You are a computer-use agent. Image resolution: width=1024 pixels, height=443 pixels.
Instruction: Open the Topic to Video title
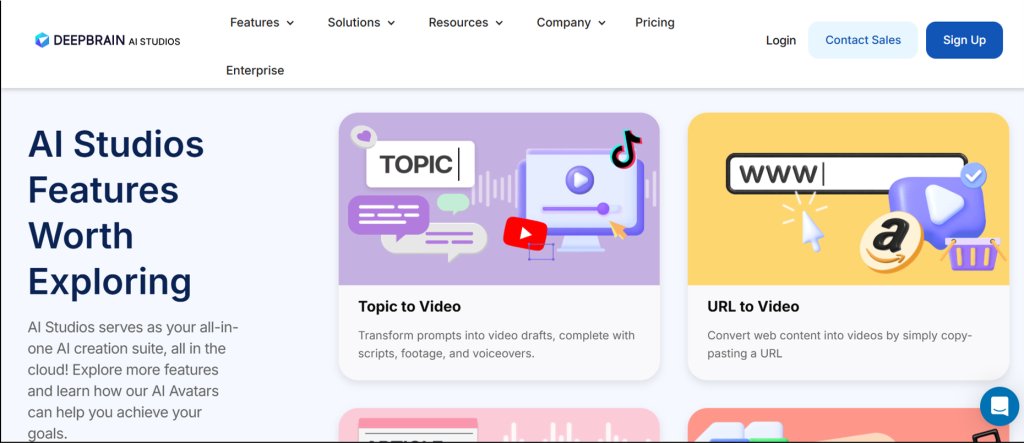tap(409, 306)
